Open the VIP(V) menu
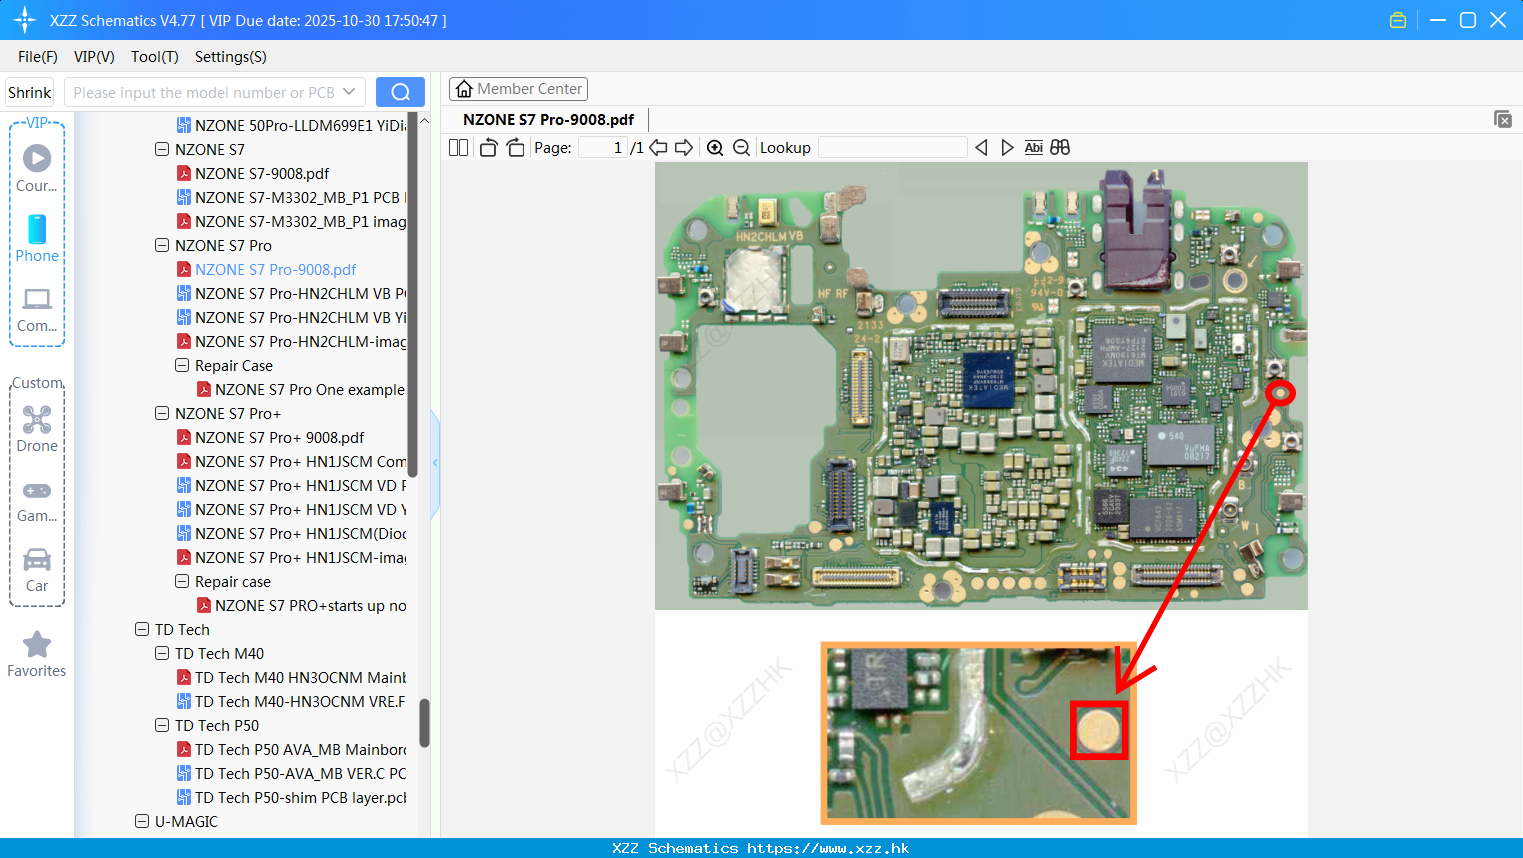Image resolution: width=1523 pixels, height=858 pixels. coord(94,57)
